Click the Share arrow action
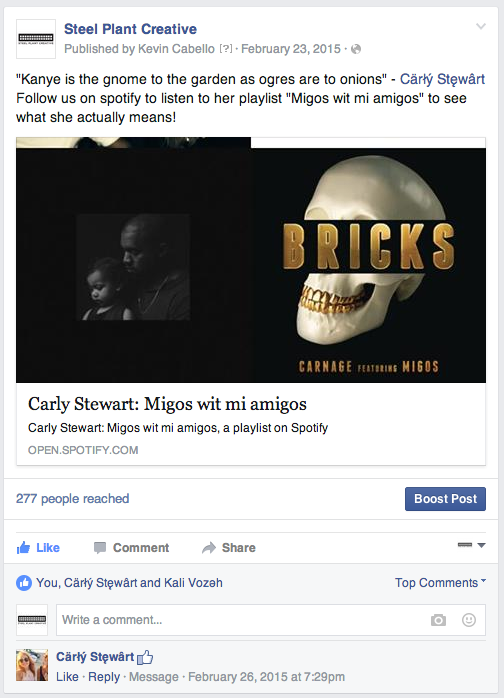This screenshot has height=698, width=504. [229, 548]
